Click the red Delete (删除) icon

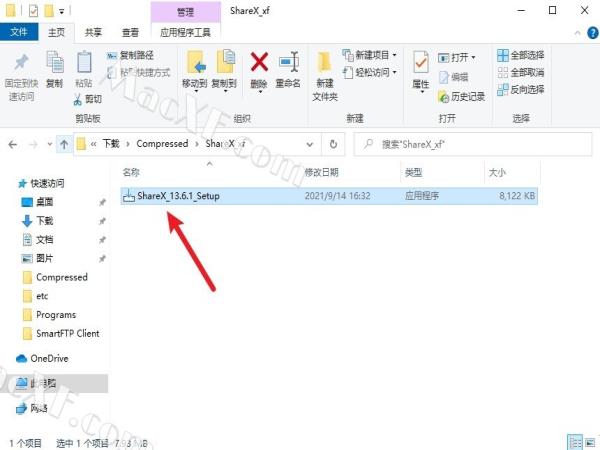(x=259, y=62)
